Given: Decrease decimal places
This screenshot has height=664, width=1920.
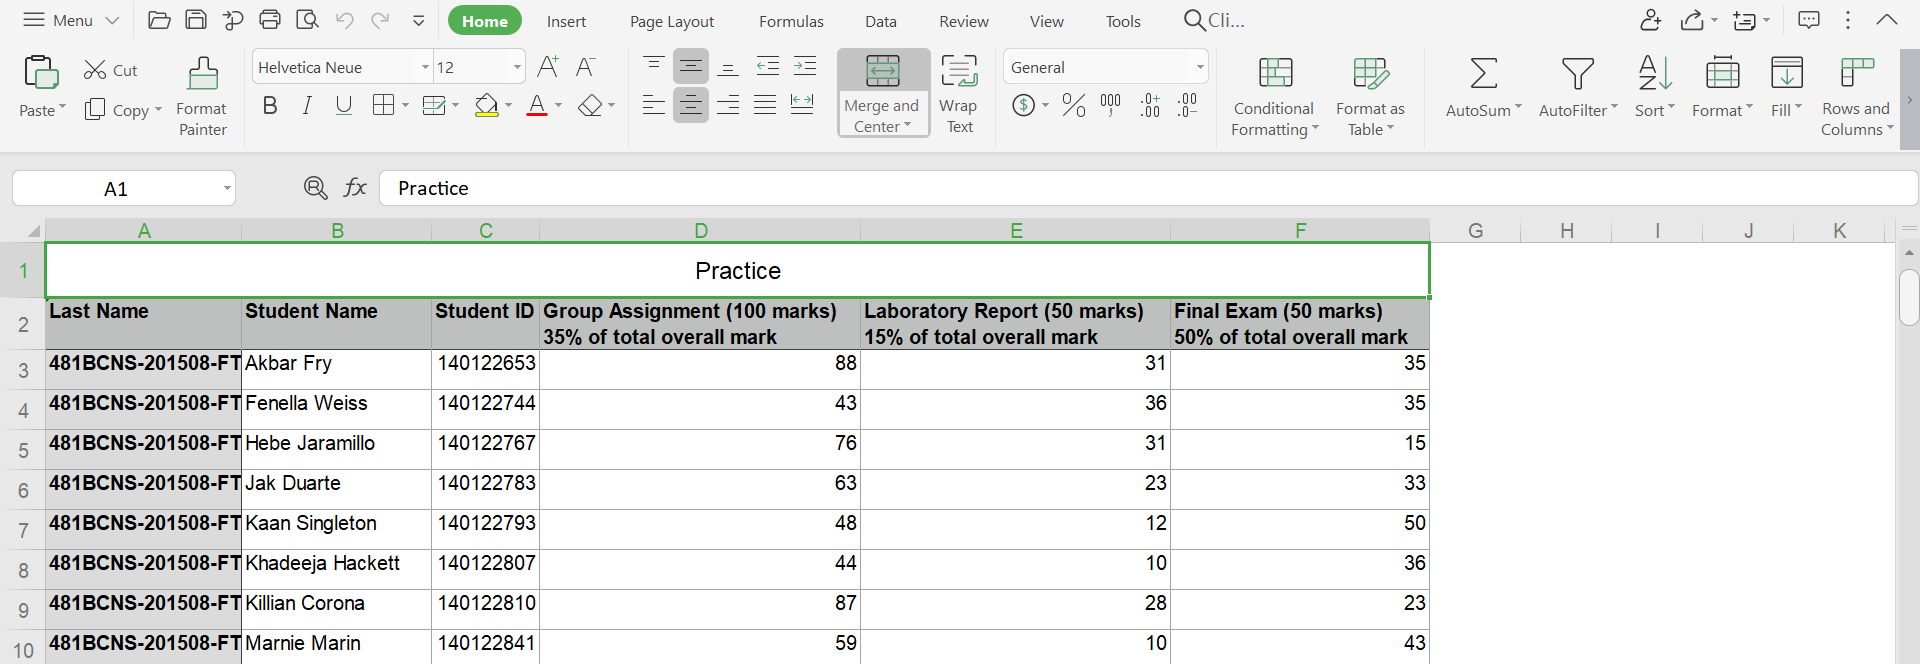Looking at the screenshot, I should tap(1187, 104).
